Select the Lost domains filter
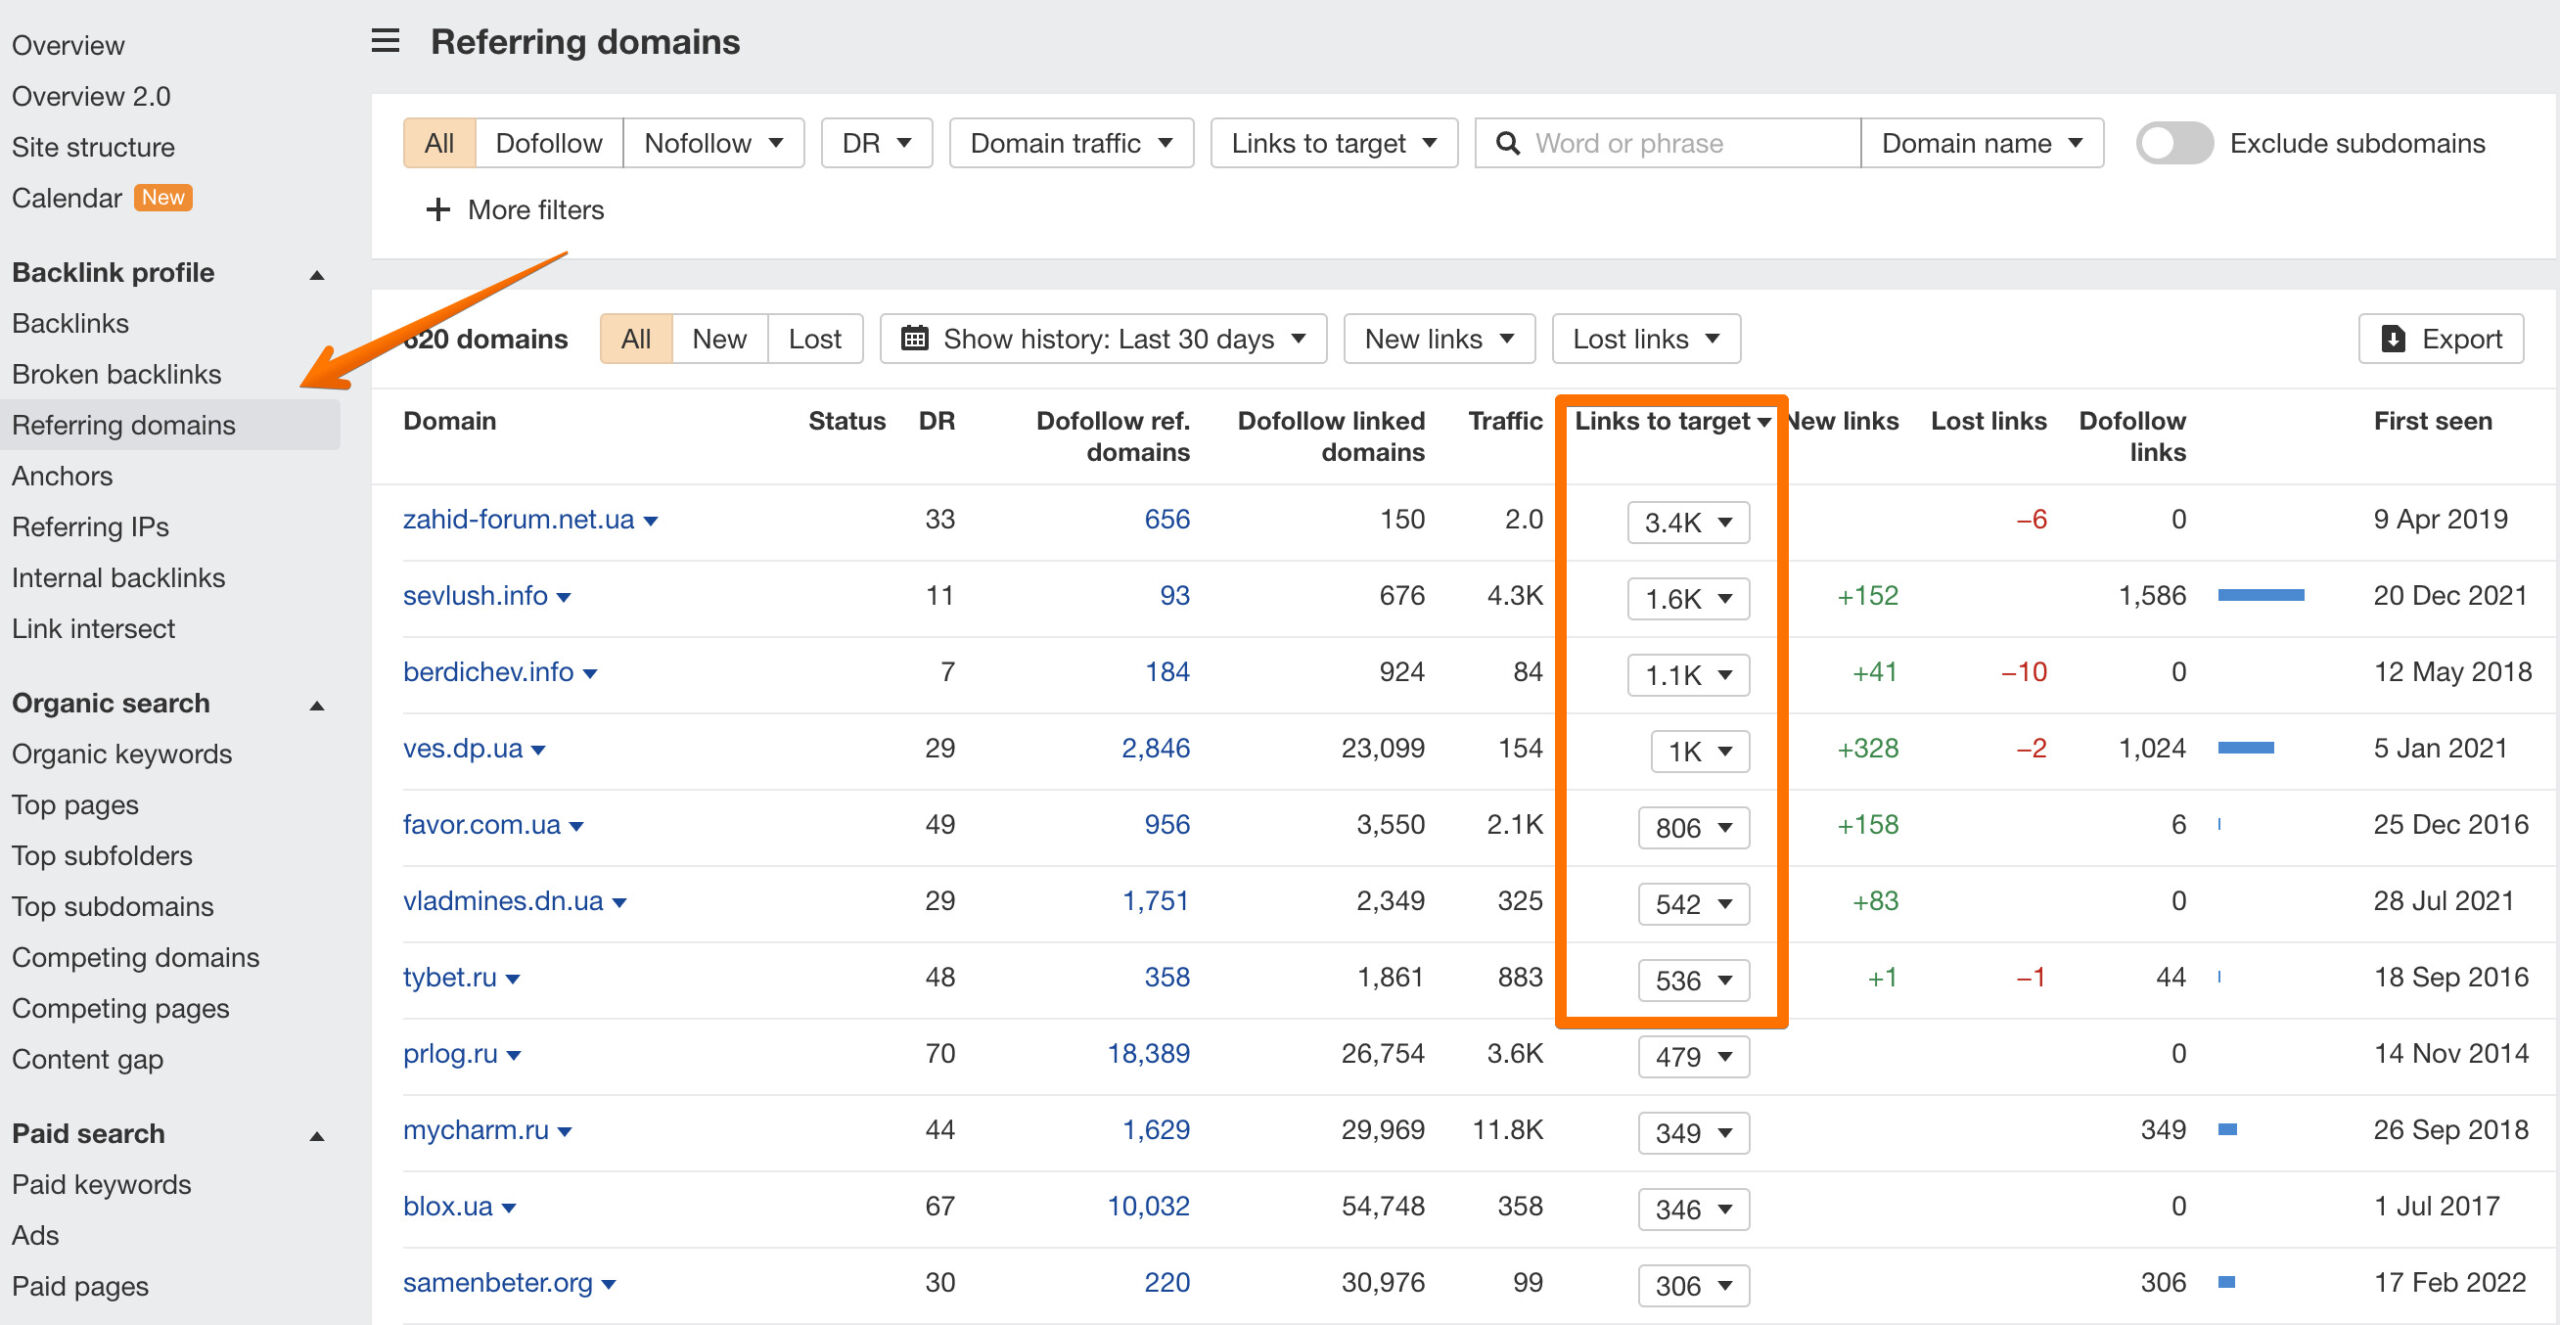 click(814, 339)
